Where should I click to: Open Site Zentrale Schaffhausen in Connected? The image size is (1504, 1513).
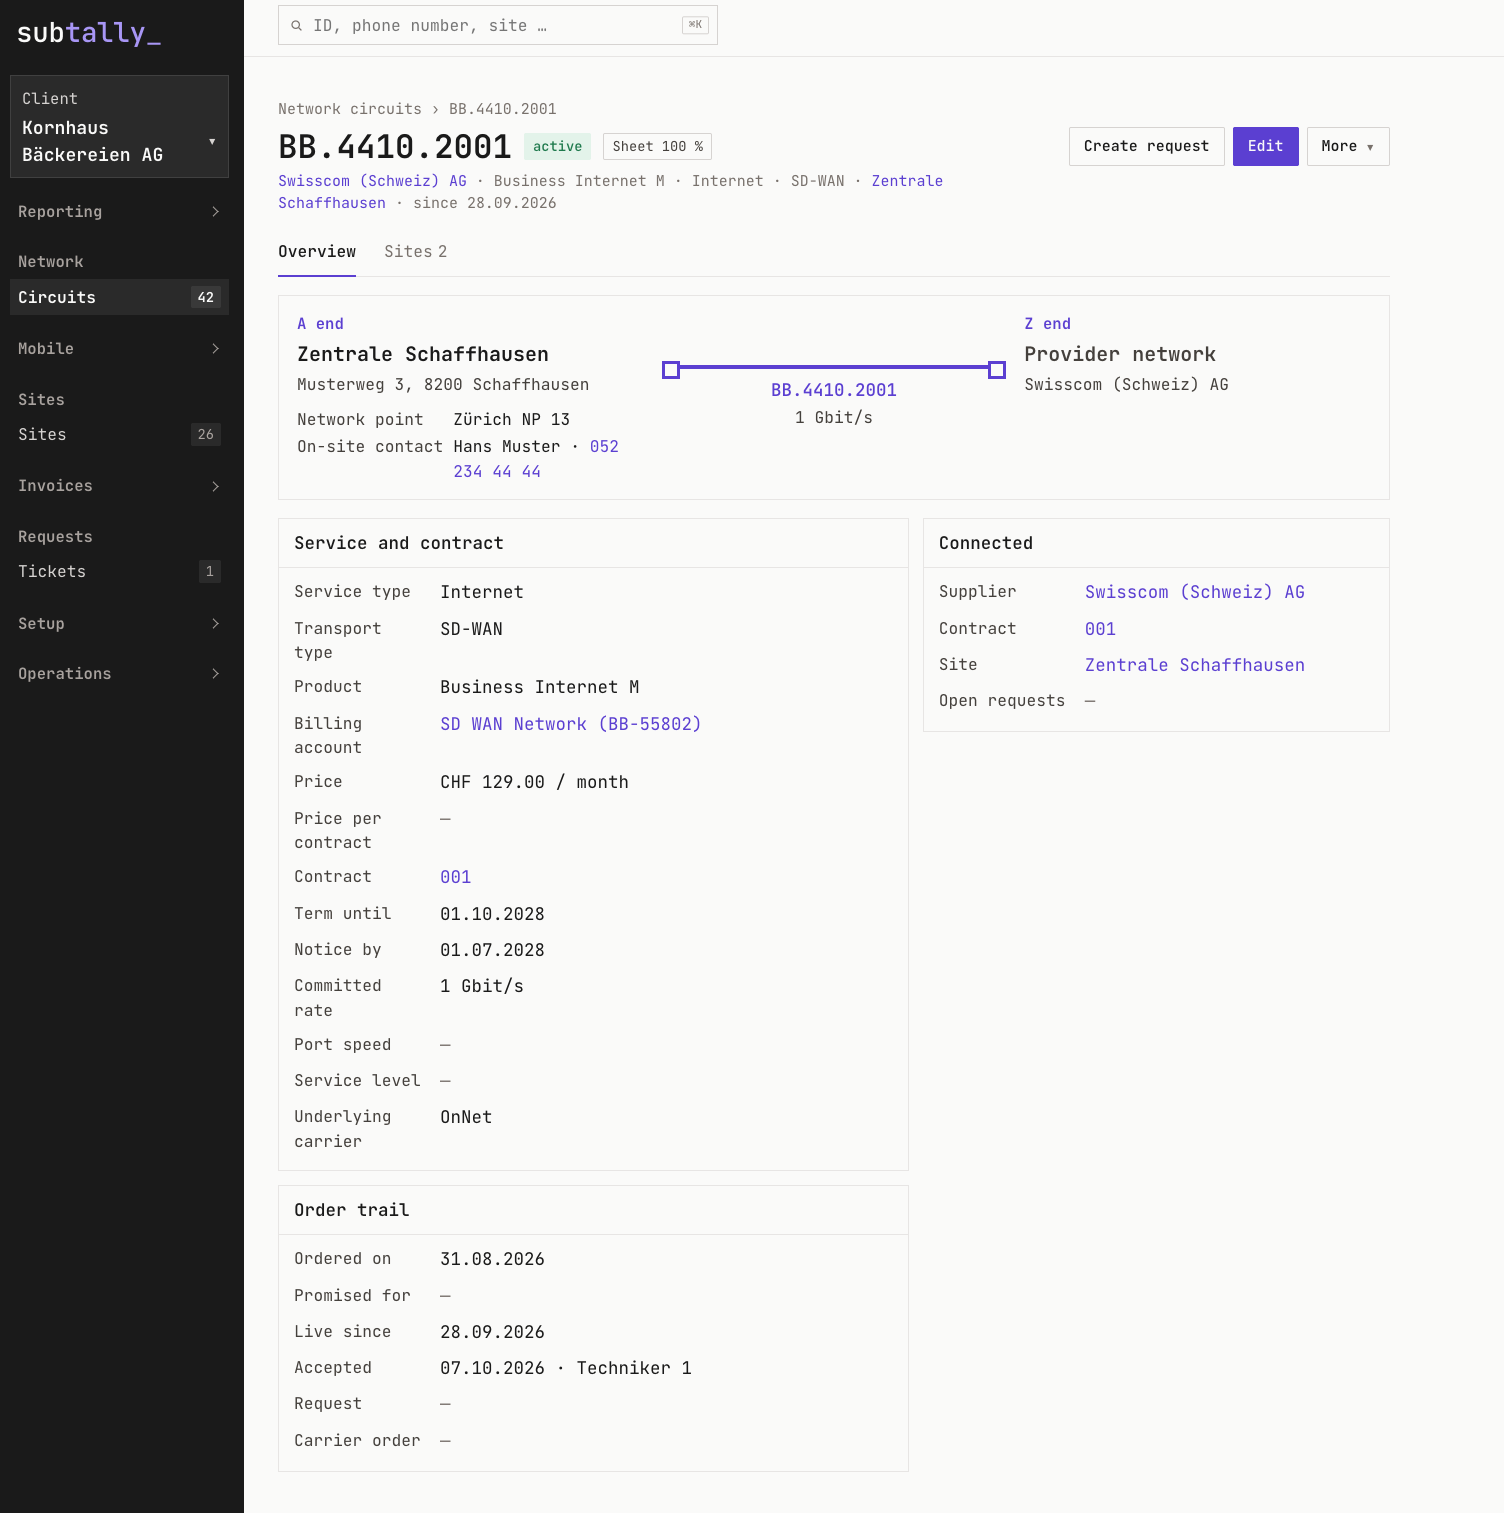point(1194,665)
